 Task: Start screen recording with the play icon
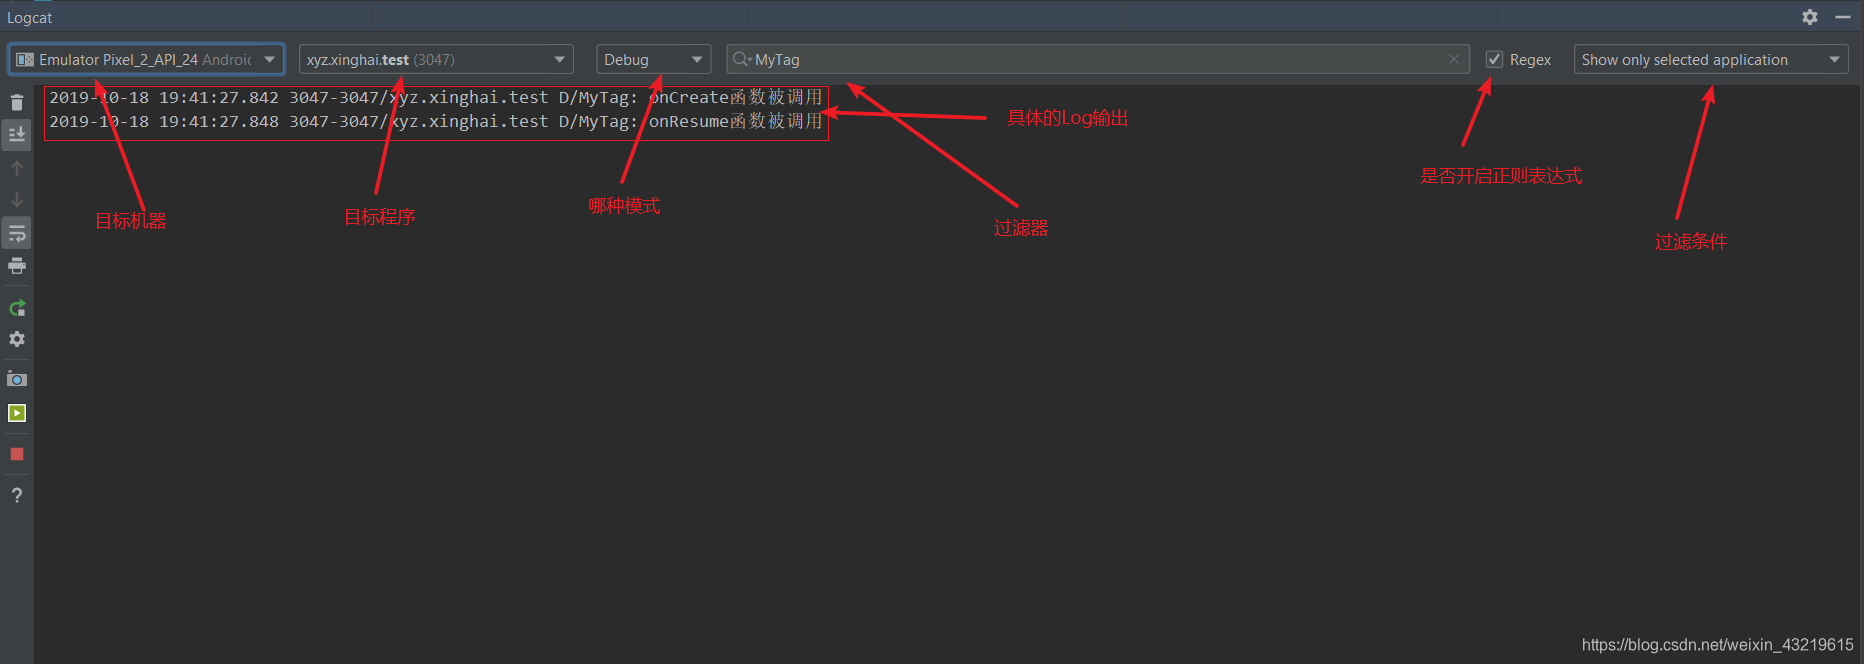pyautogui.click(x=17, y=413)
